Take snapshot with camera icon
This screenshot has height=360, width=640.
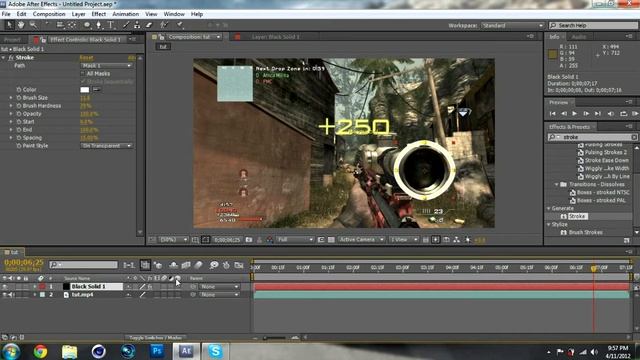point(249,240)
